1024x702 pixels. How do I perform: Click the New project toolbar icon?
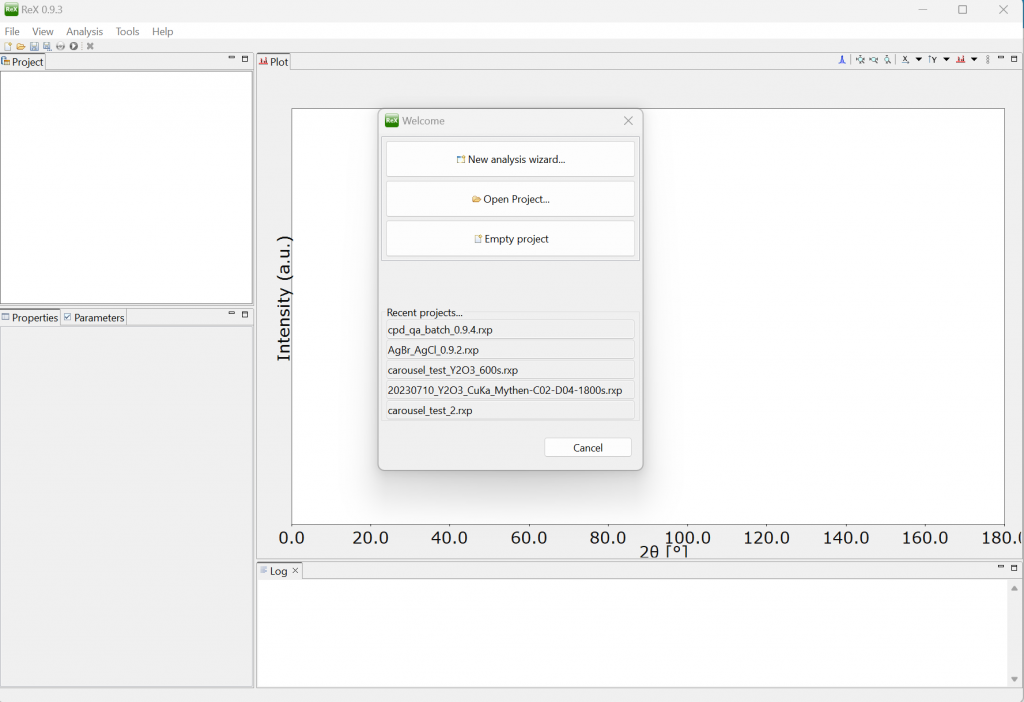tap(8, 46)
